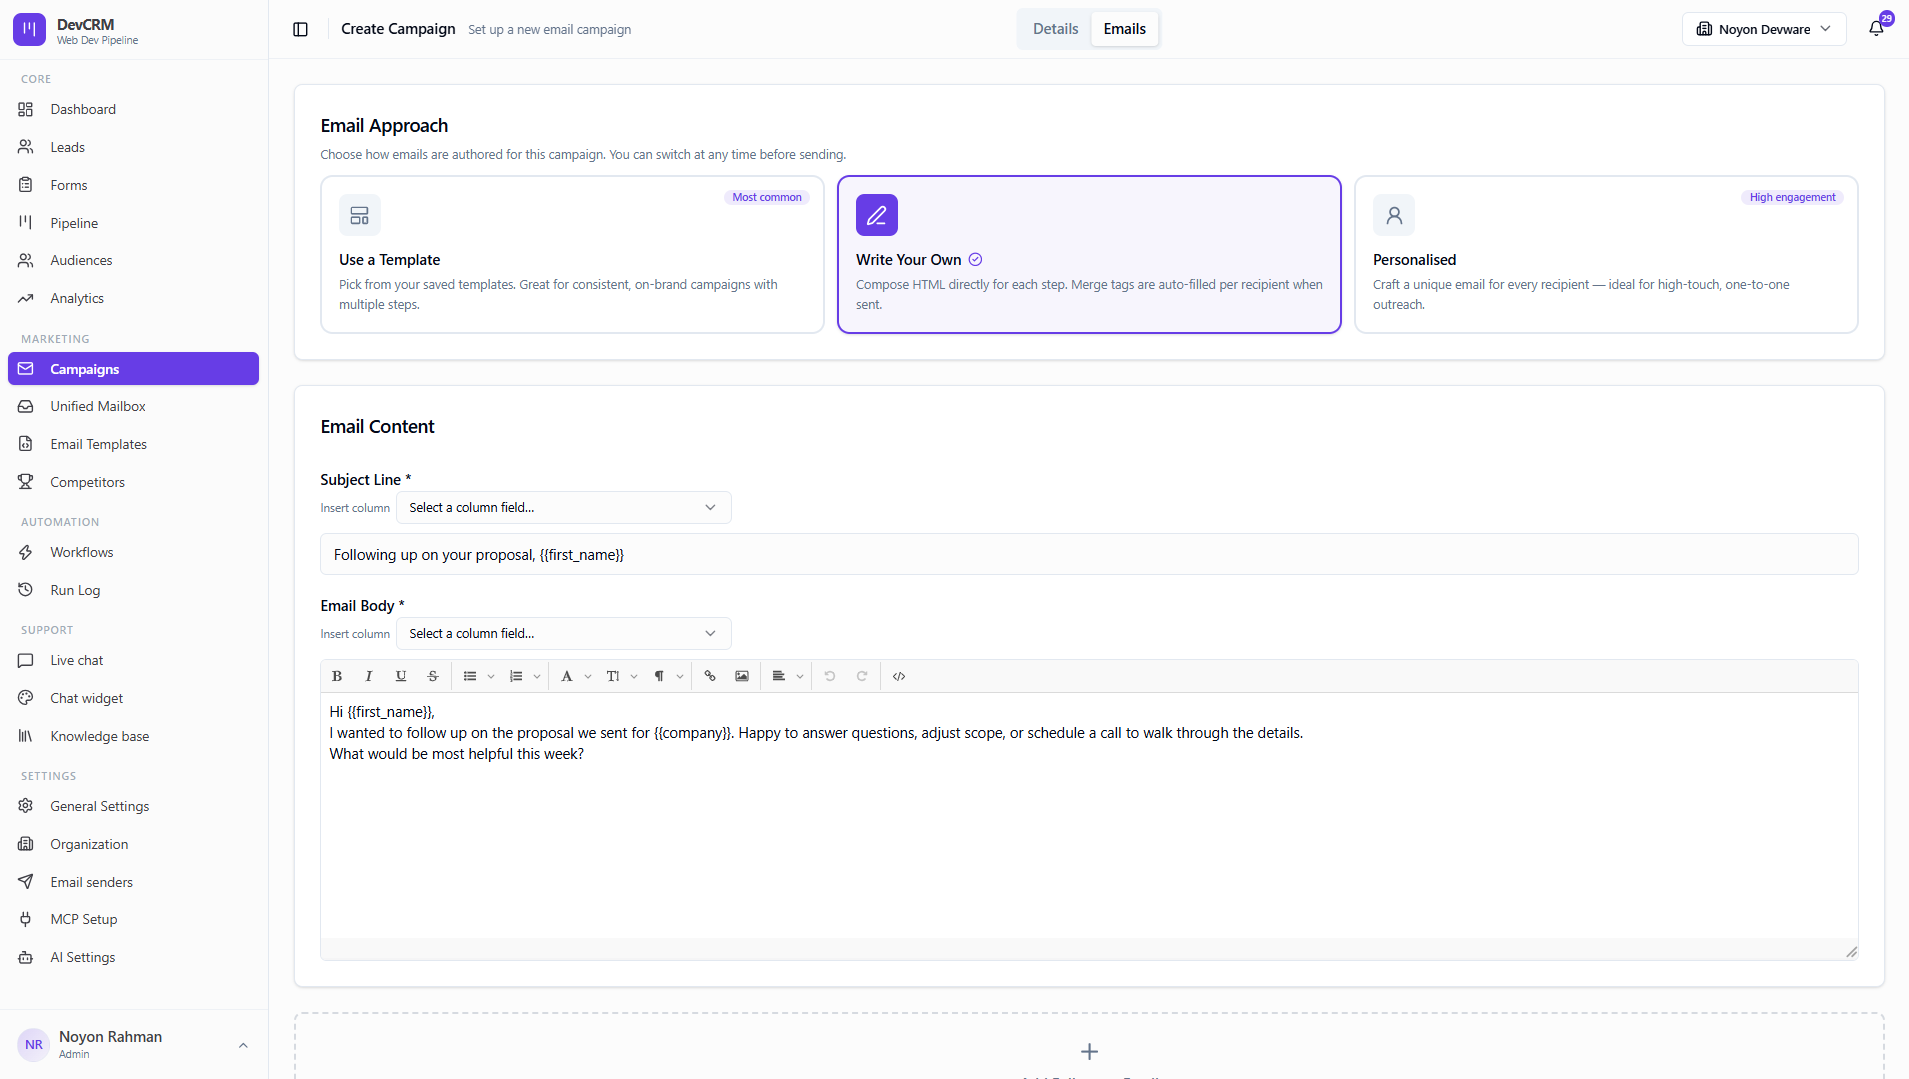Toggle bold formatting in email editor
Image resolution: width=1909 pixels, height=1079 pixels.
337,677
